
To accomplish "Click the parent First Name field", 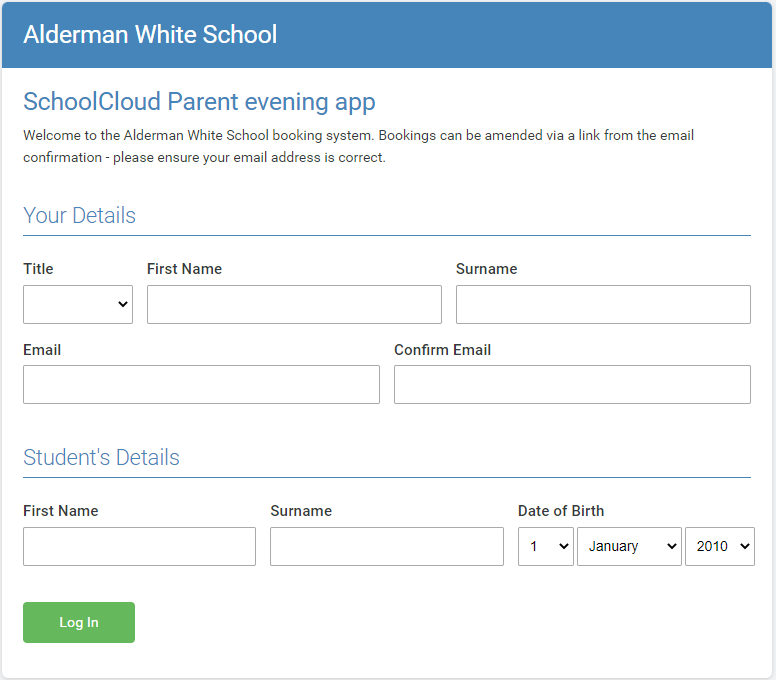I will click(x=294, y=304).
